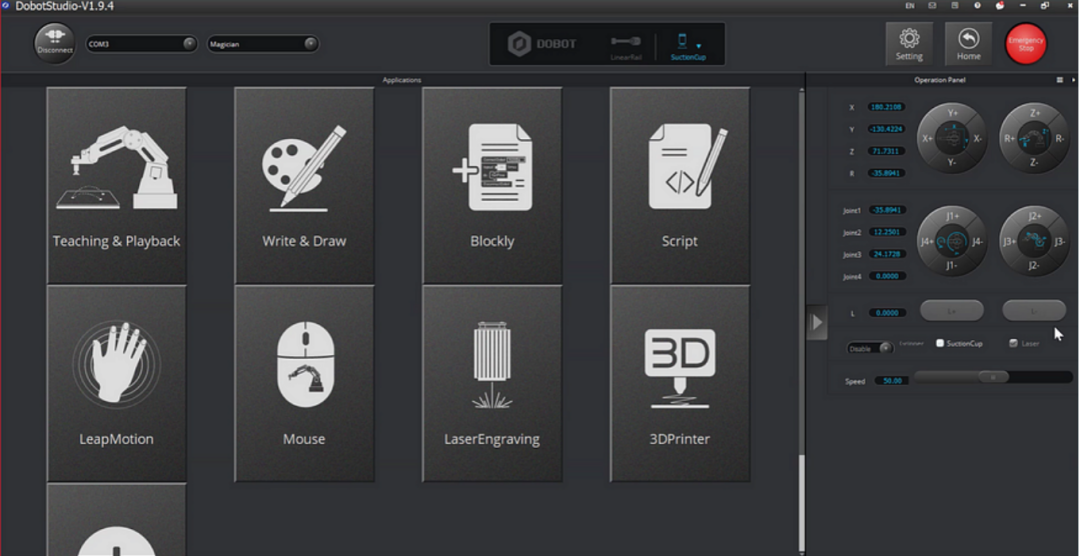Switch language with the EN icon
This screenshot has width=1080, height=556.
click(909, 6)
